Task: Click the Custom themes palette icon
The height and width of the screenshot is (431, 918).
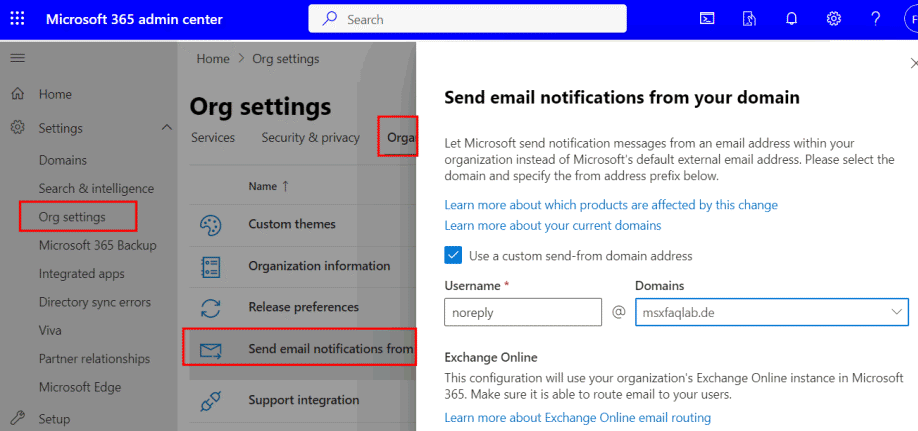Action: coord(210,224)
